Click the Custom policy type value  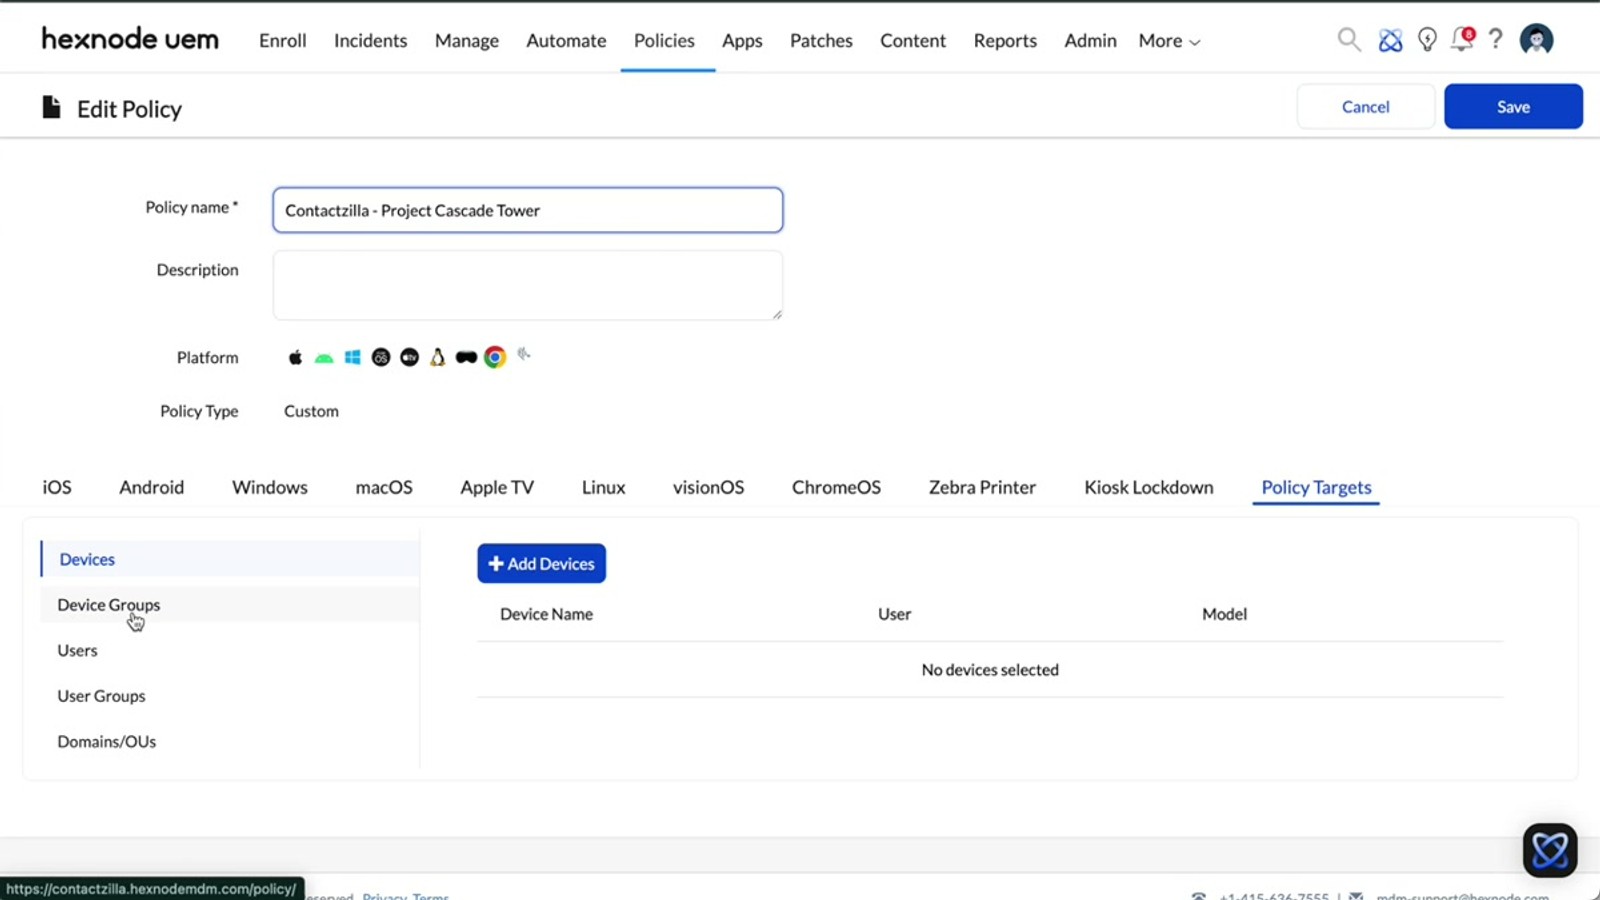[311, 411]
